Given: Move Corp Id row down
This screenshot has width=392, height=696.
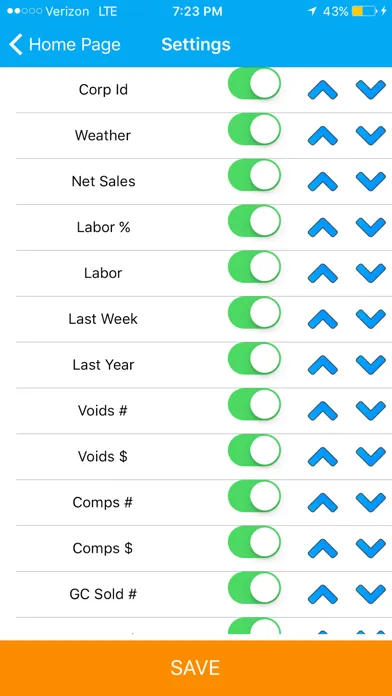Looking at the screenshot, I should coord(371,90).
